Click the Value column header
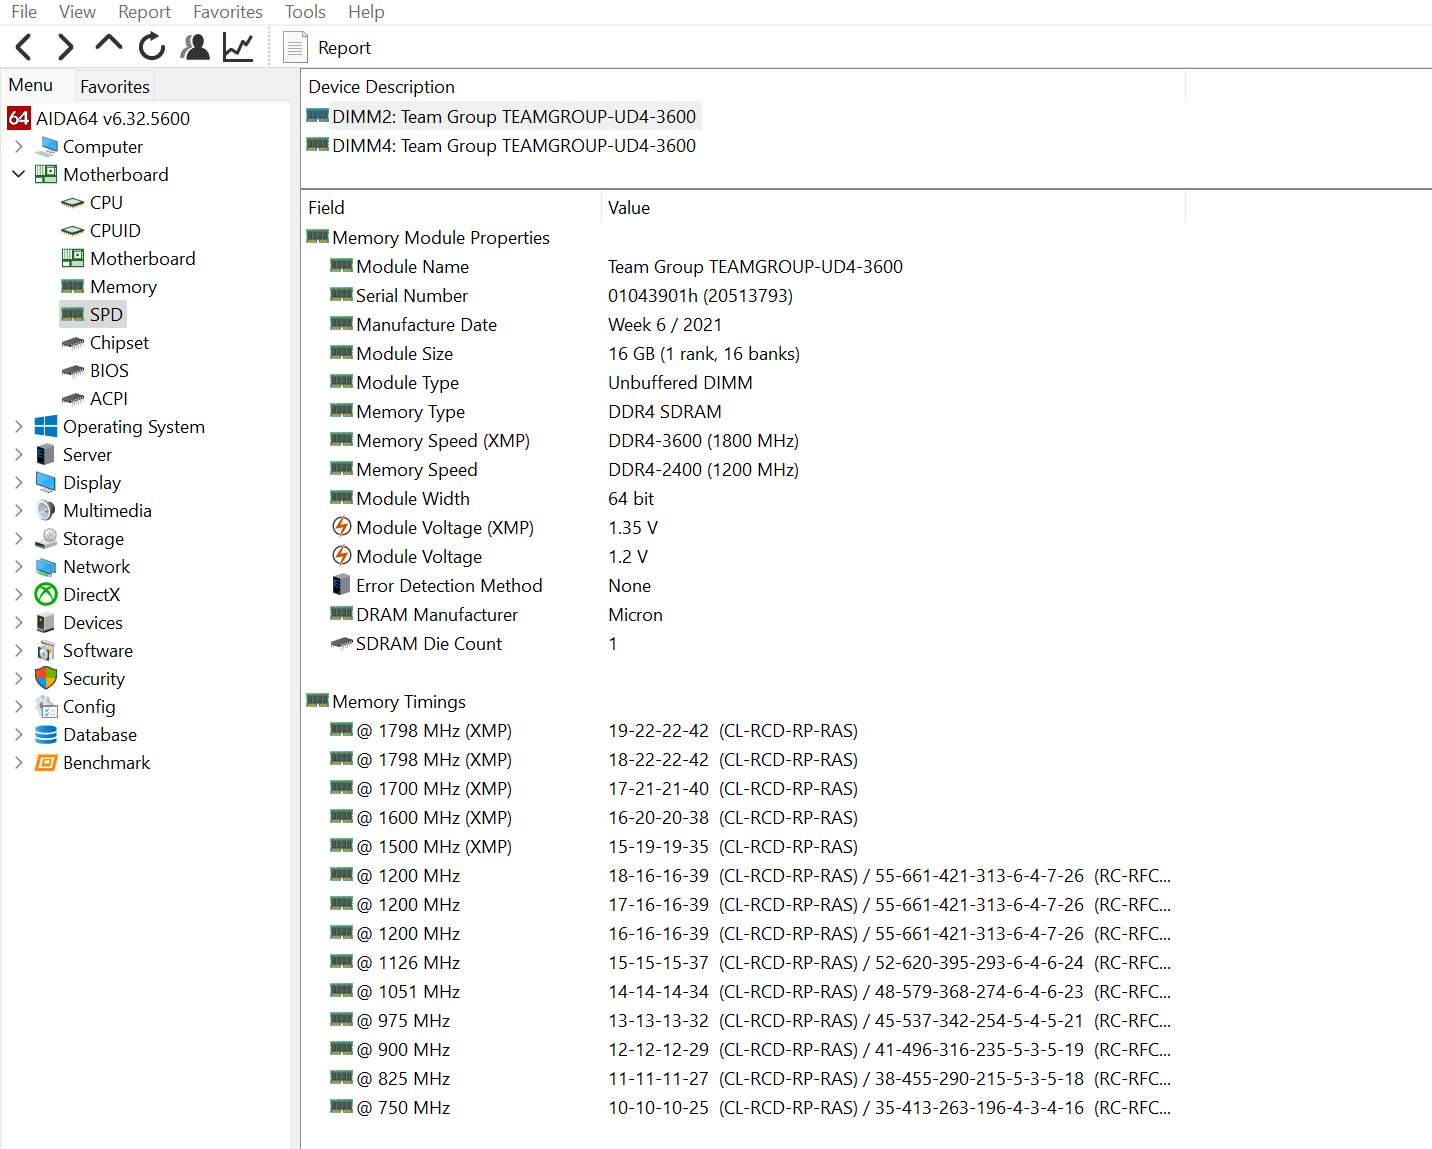 (x=629, y=207)
